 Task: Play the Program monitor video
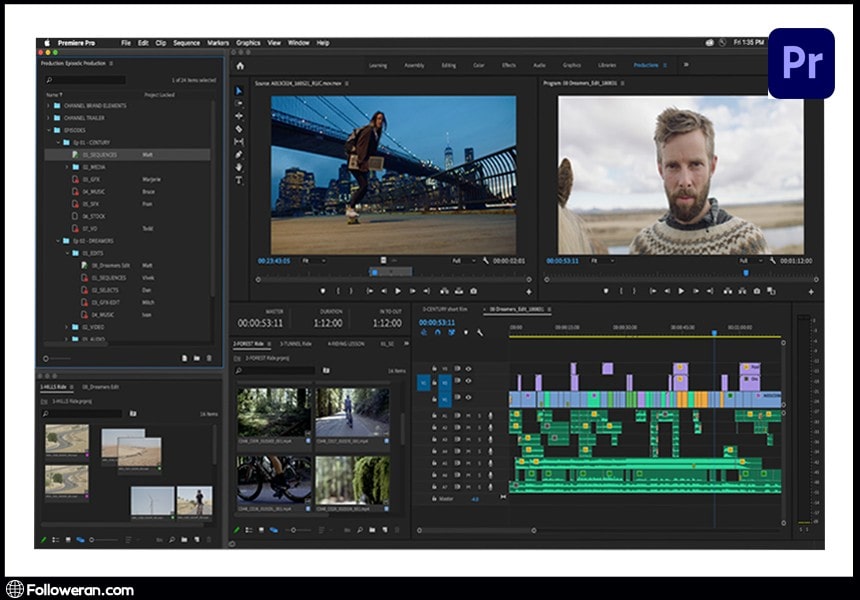682,291
